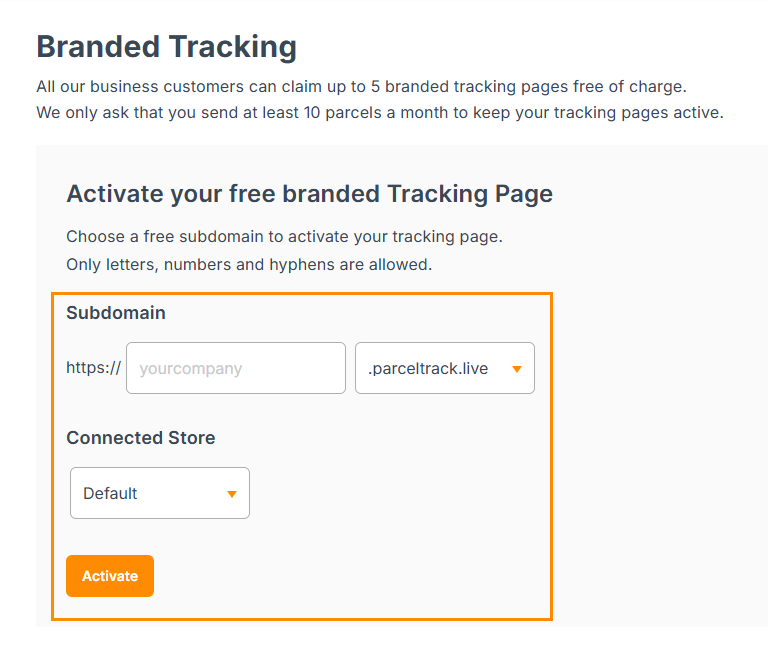Viewport: 768px width, 650px height.
Task: Click the ".parceltrack.live" text in the domain selector
Action: coord(428,368)
